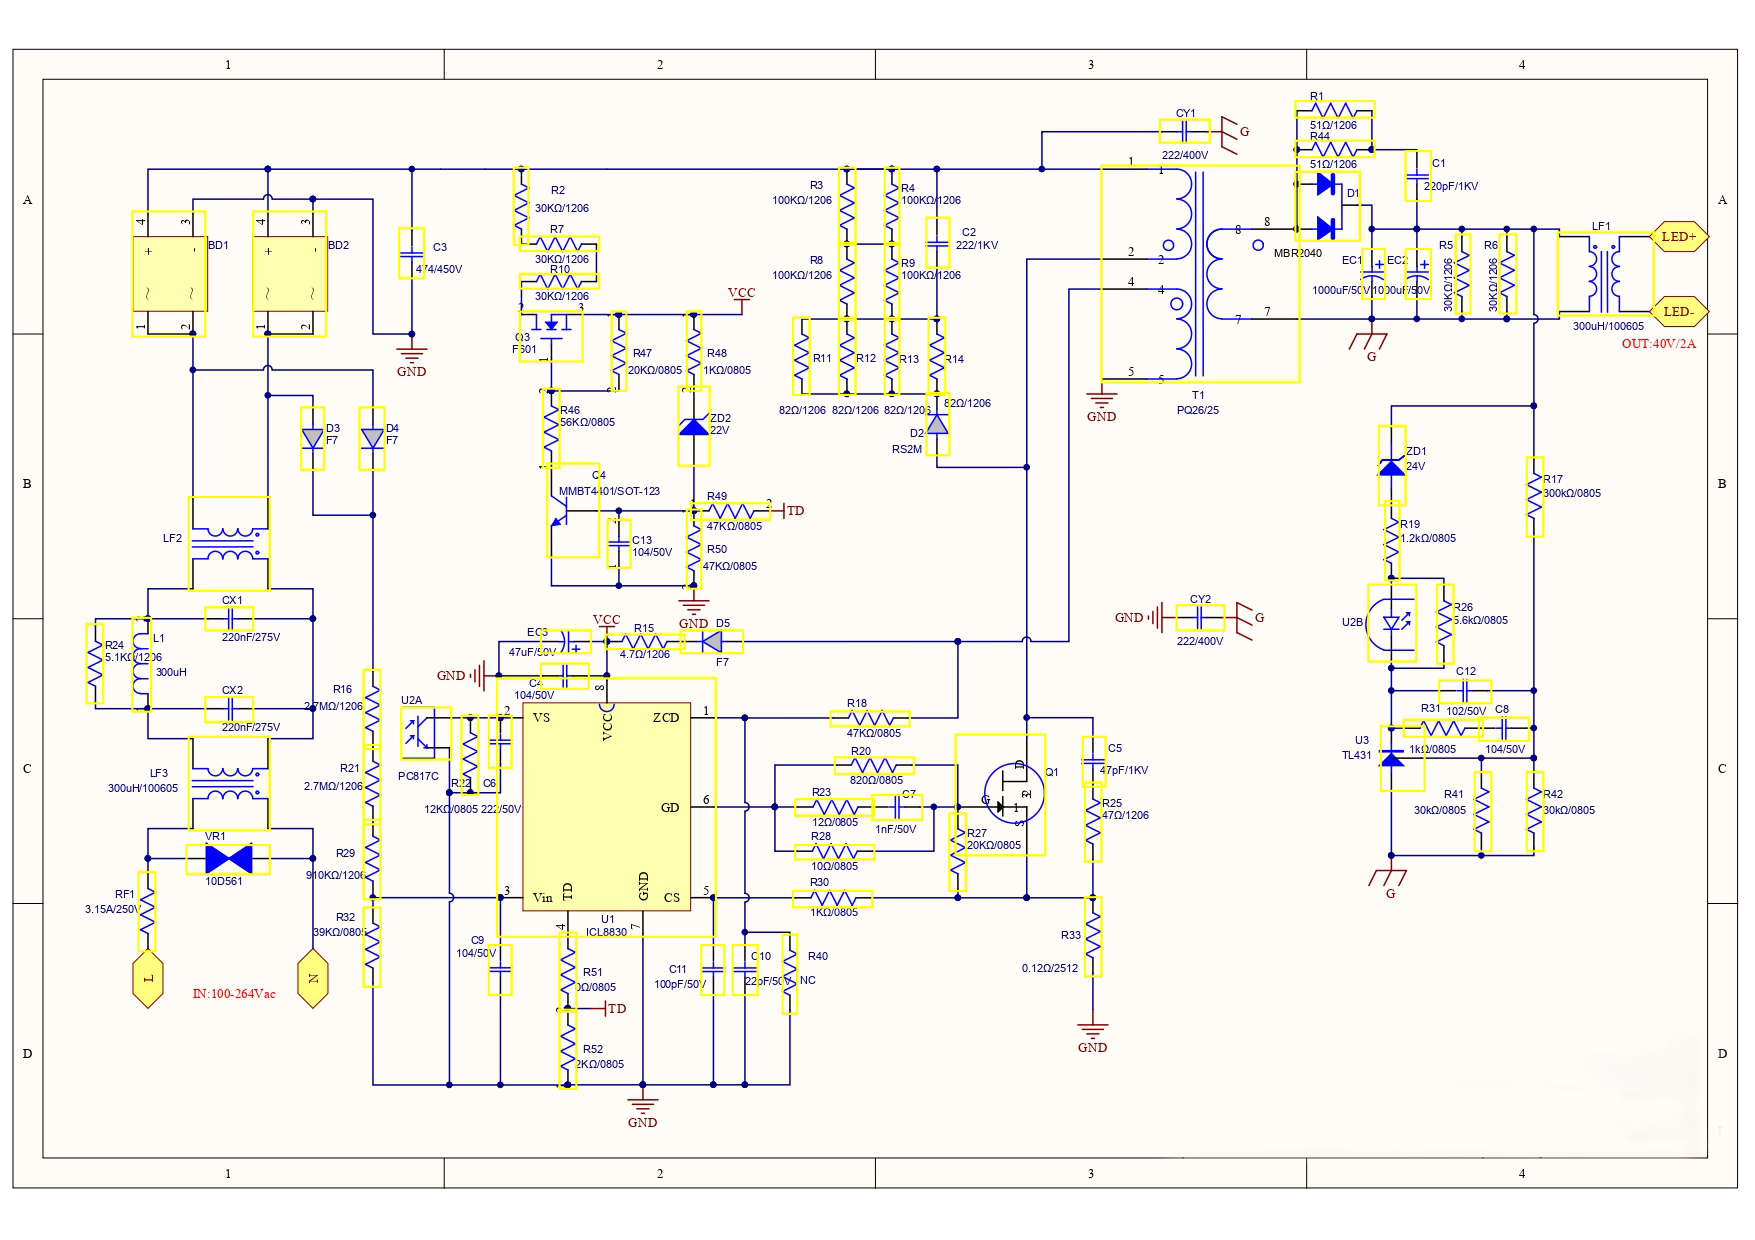Select the CY1 222/400V capacitor
Screen dimensions: 1755x1240
tap(1184, 131)
